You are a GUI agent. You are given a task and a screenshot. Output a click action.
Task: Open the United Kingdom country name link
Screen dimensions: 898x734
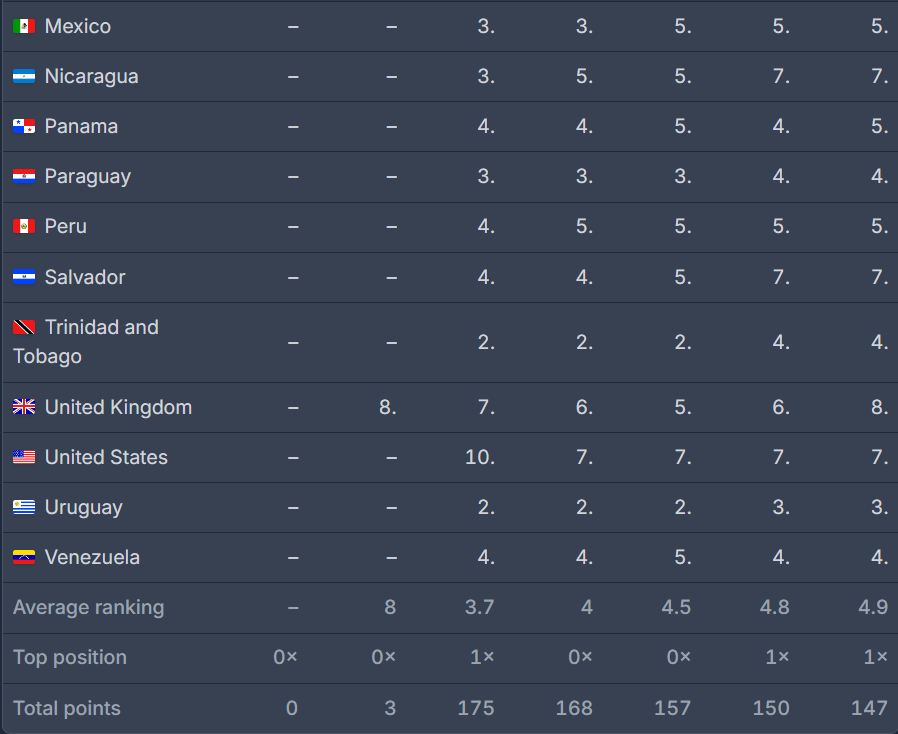pos(118,407)
